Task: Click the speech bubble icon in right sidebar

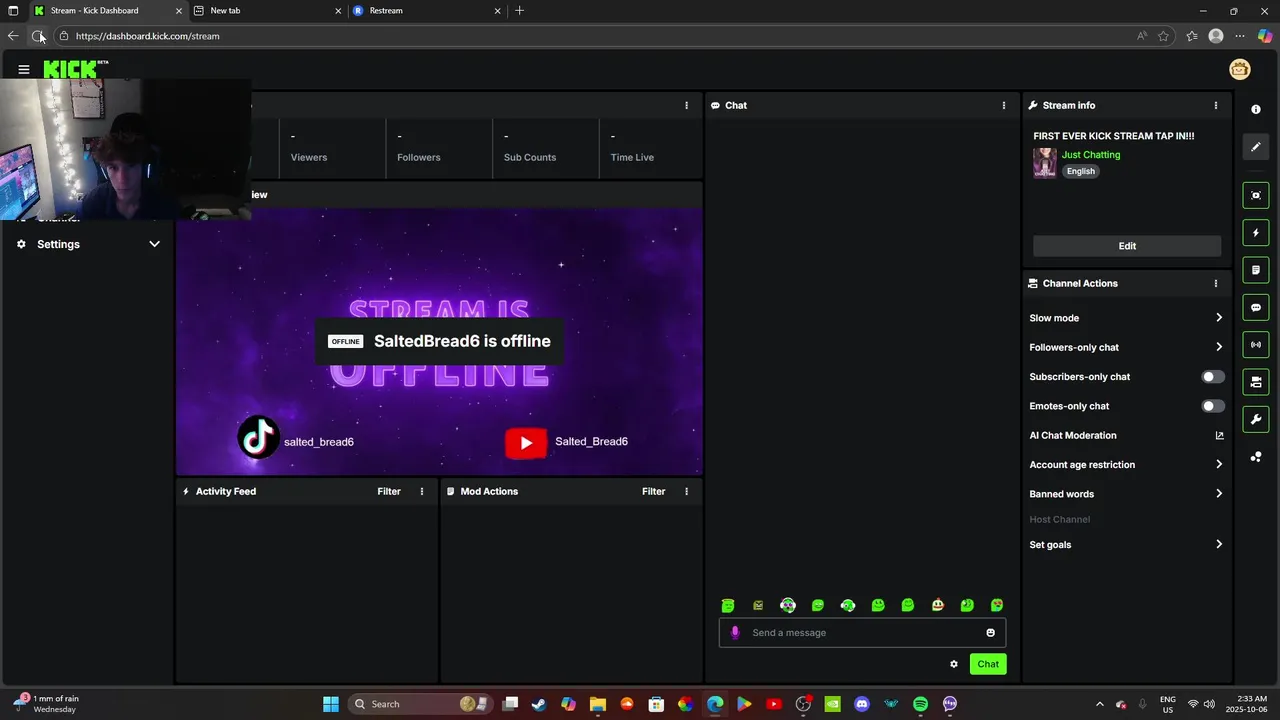Action: [1256, 307]
